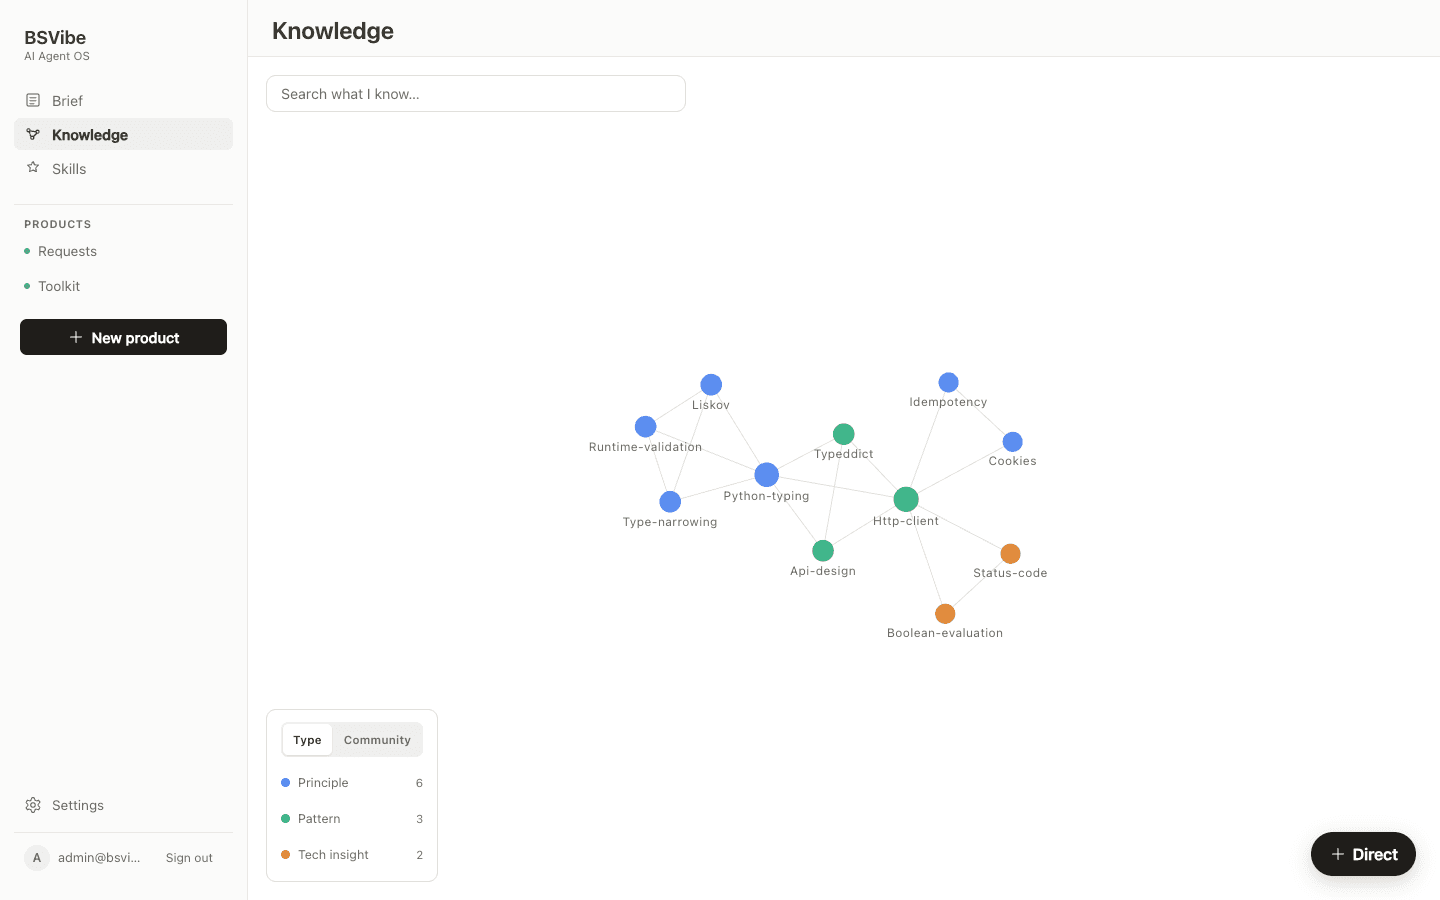Select the Boolean-evaluation node

945,614
